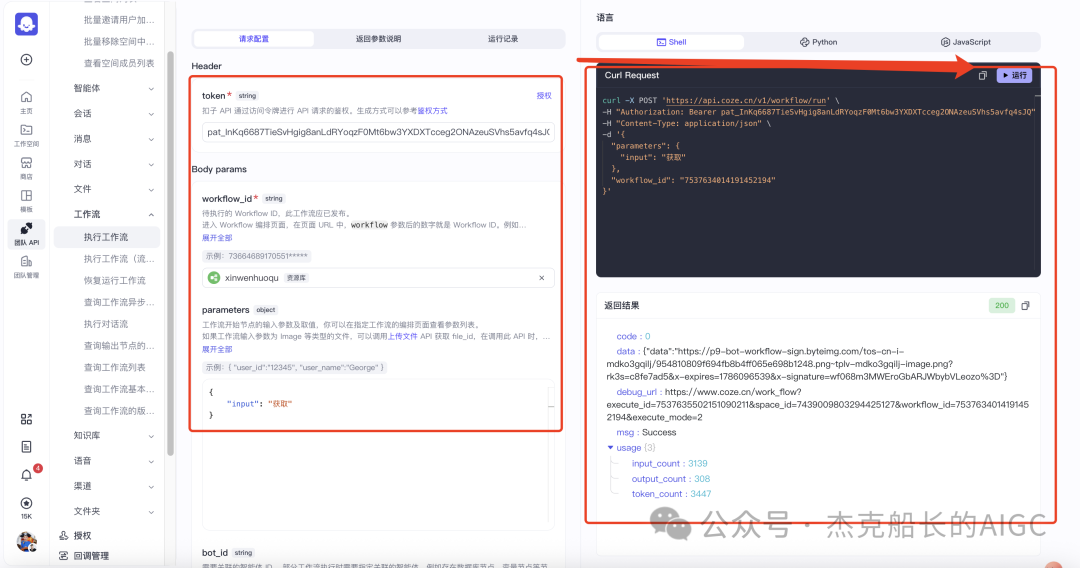The width and height of the screenshot is (1080, 568).
Task: Open the 商店 store icon
Action: (x=26, y=168)
